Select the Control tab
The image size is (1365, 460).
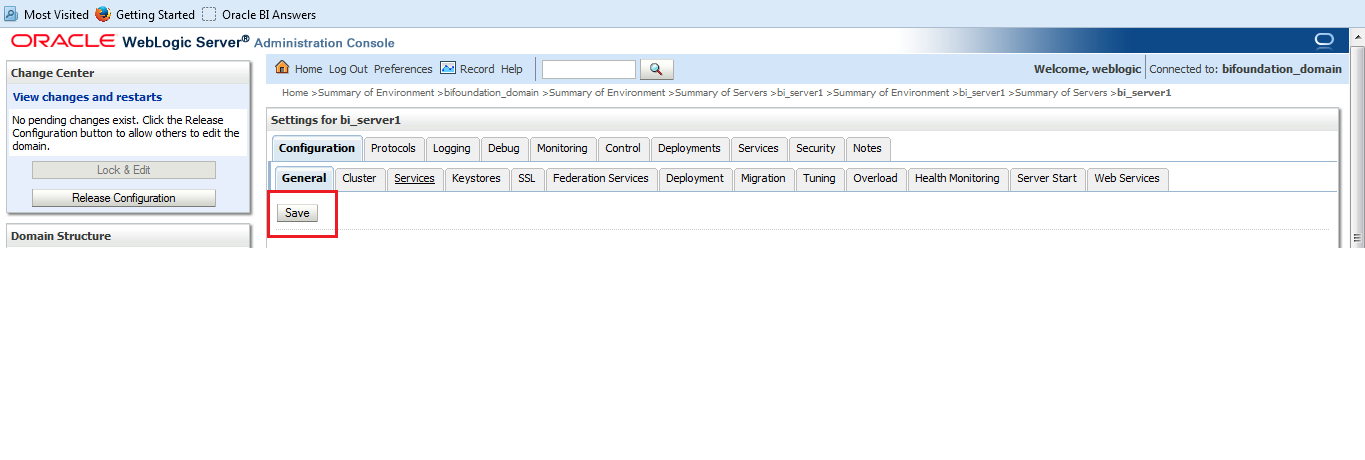(x=623, y=148)
